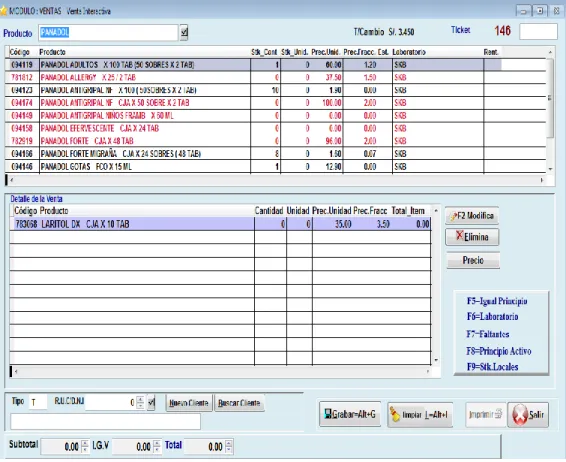
Task: Click the empty field next to Ticket 146
Action: pos(538,31)
